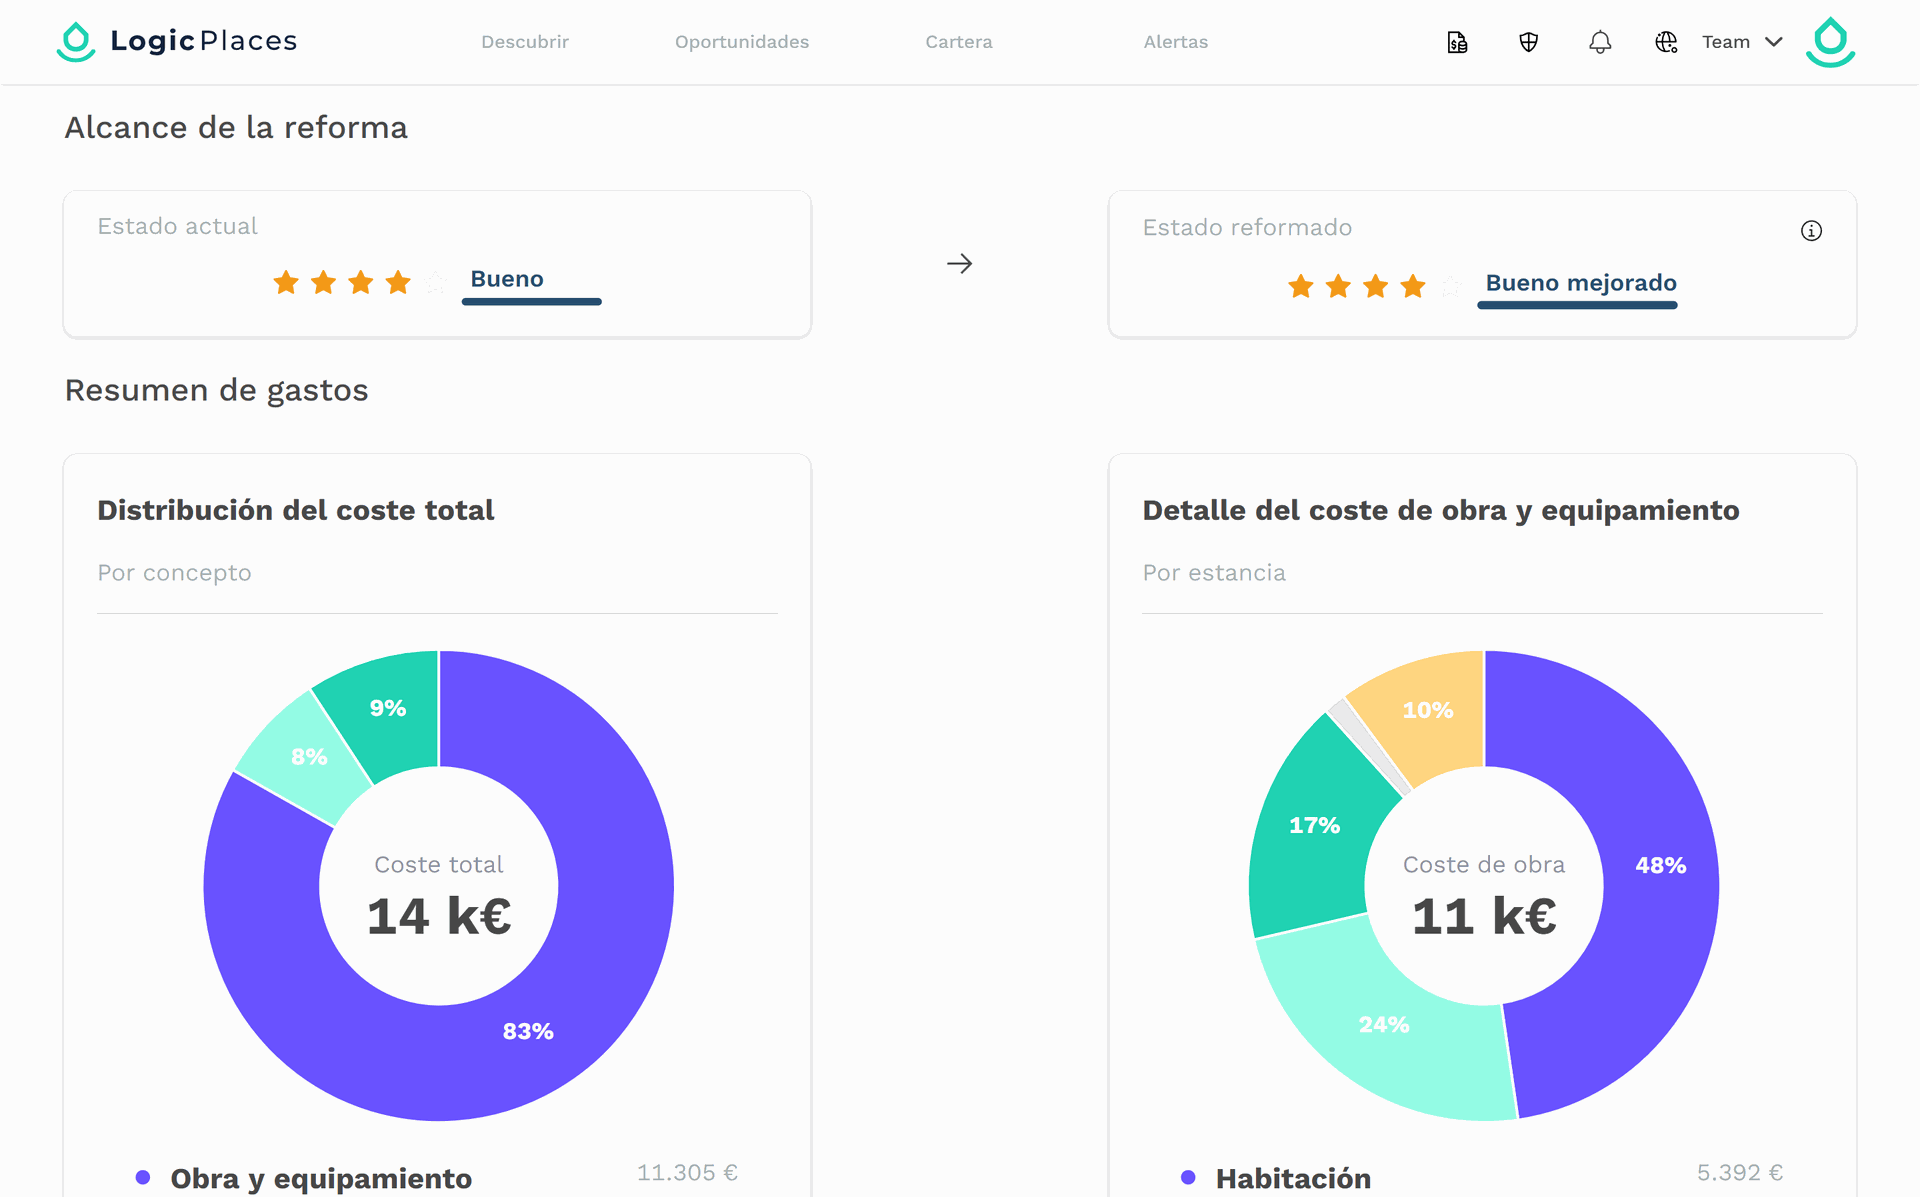Screen dimensions: 1920x1197
Task: Click the LogicPlaces logo icon
Action: pos(76,42)
